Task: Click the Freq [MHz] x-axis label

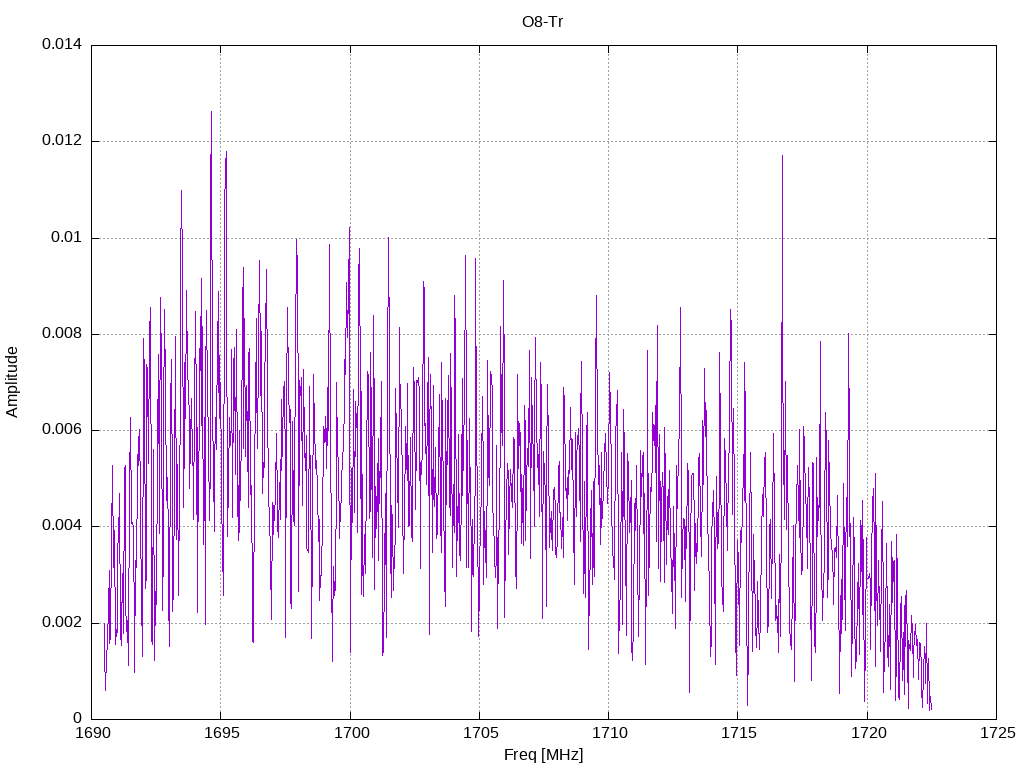Action: click(x=543, y=755)
